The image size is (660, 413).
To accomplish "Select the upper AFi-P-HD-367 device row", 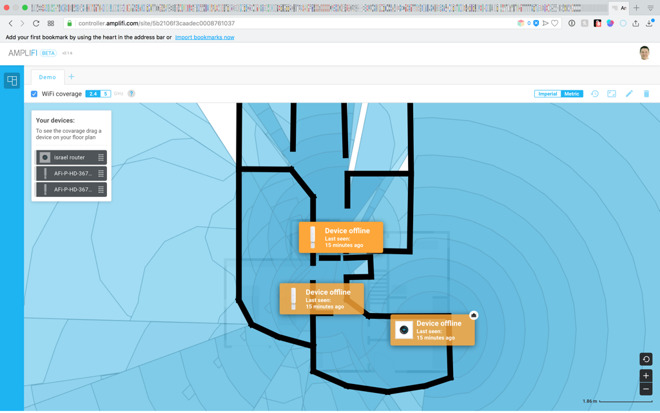I will (x=71, y=173).
